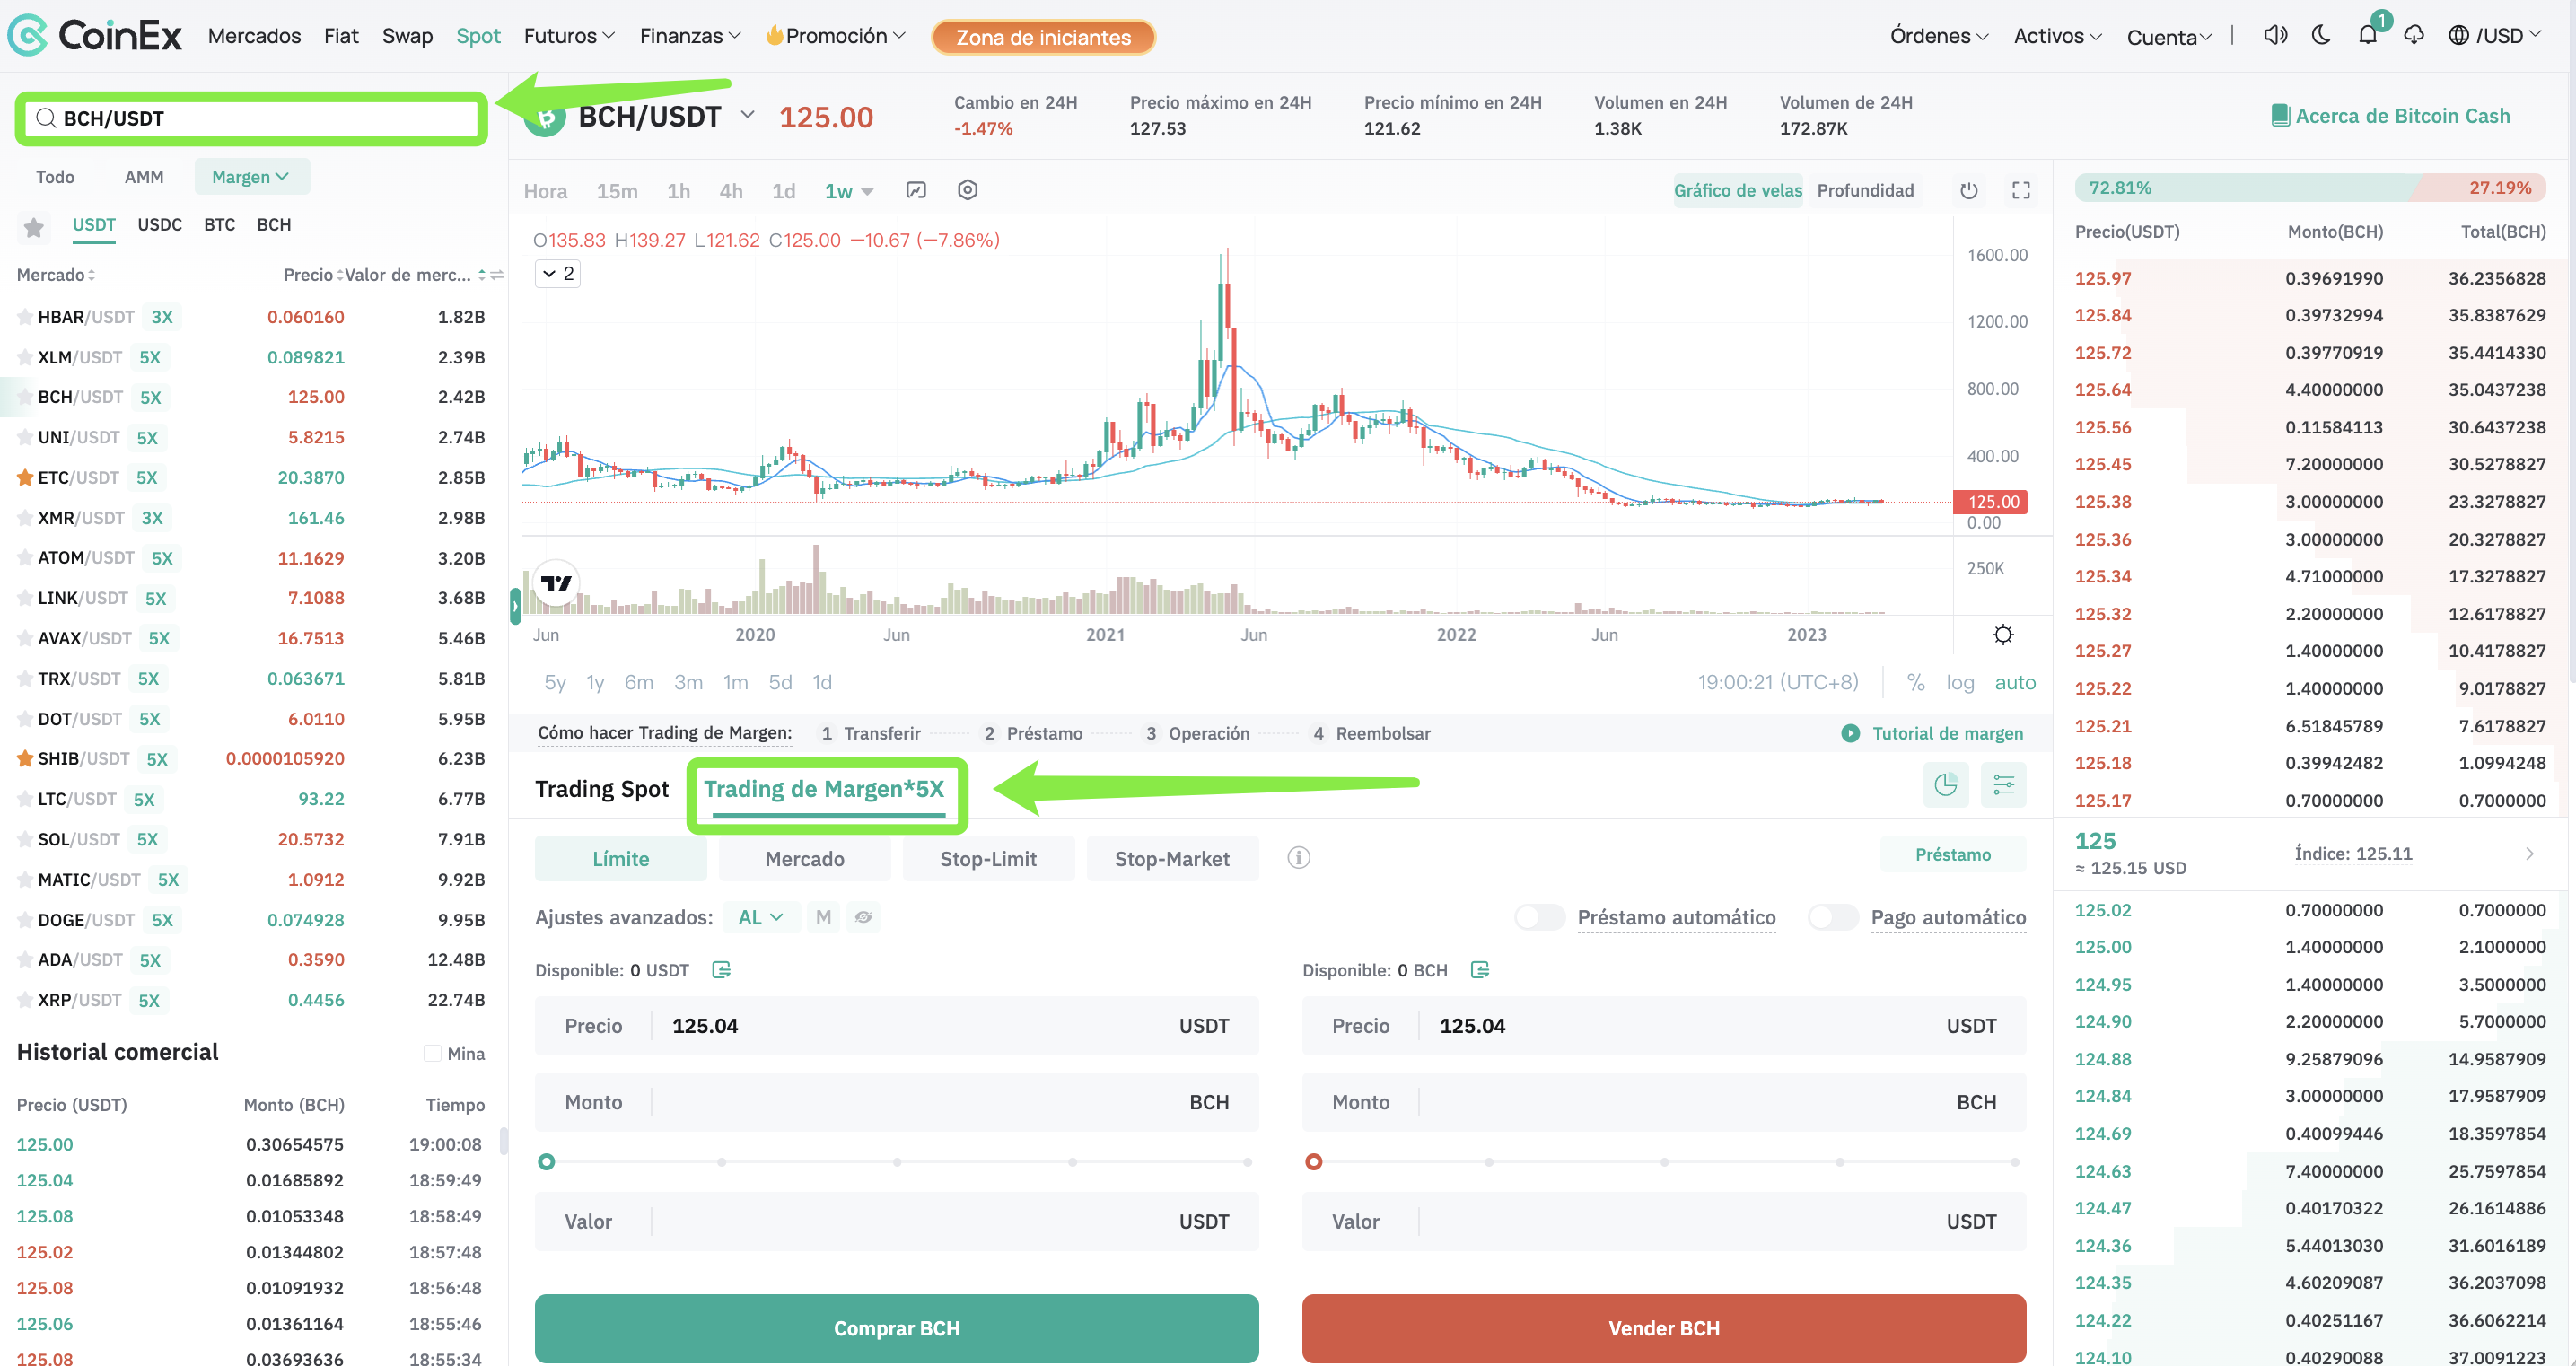
Task: Open Tutorial de margen link
Action: click(x=1947, y=733)
